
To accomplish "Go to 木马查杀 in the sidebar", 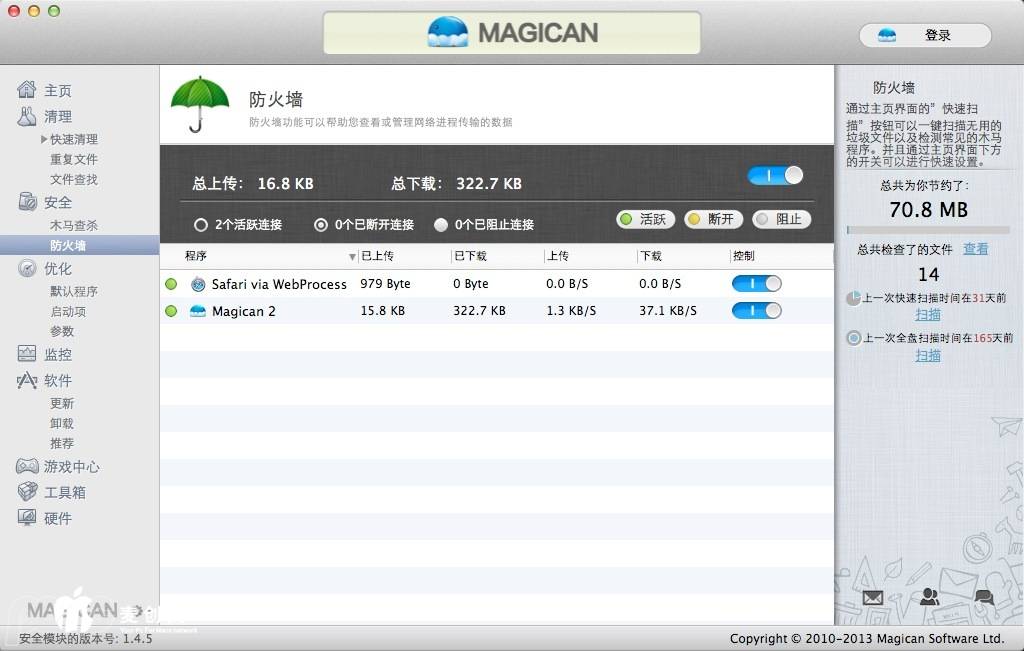I will click(x=74, y=225).
